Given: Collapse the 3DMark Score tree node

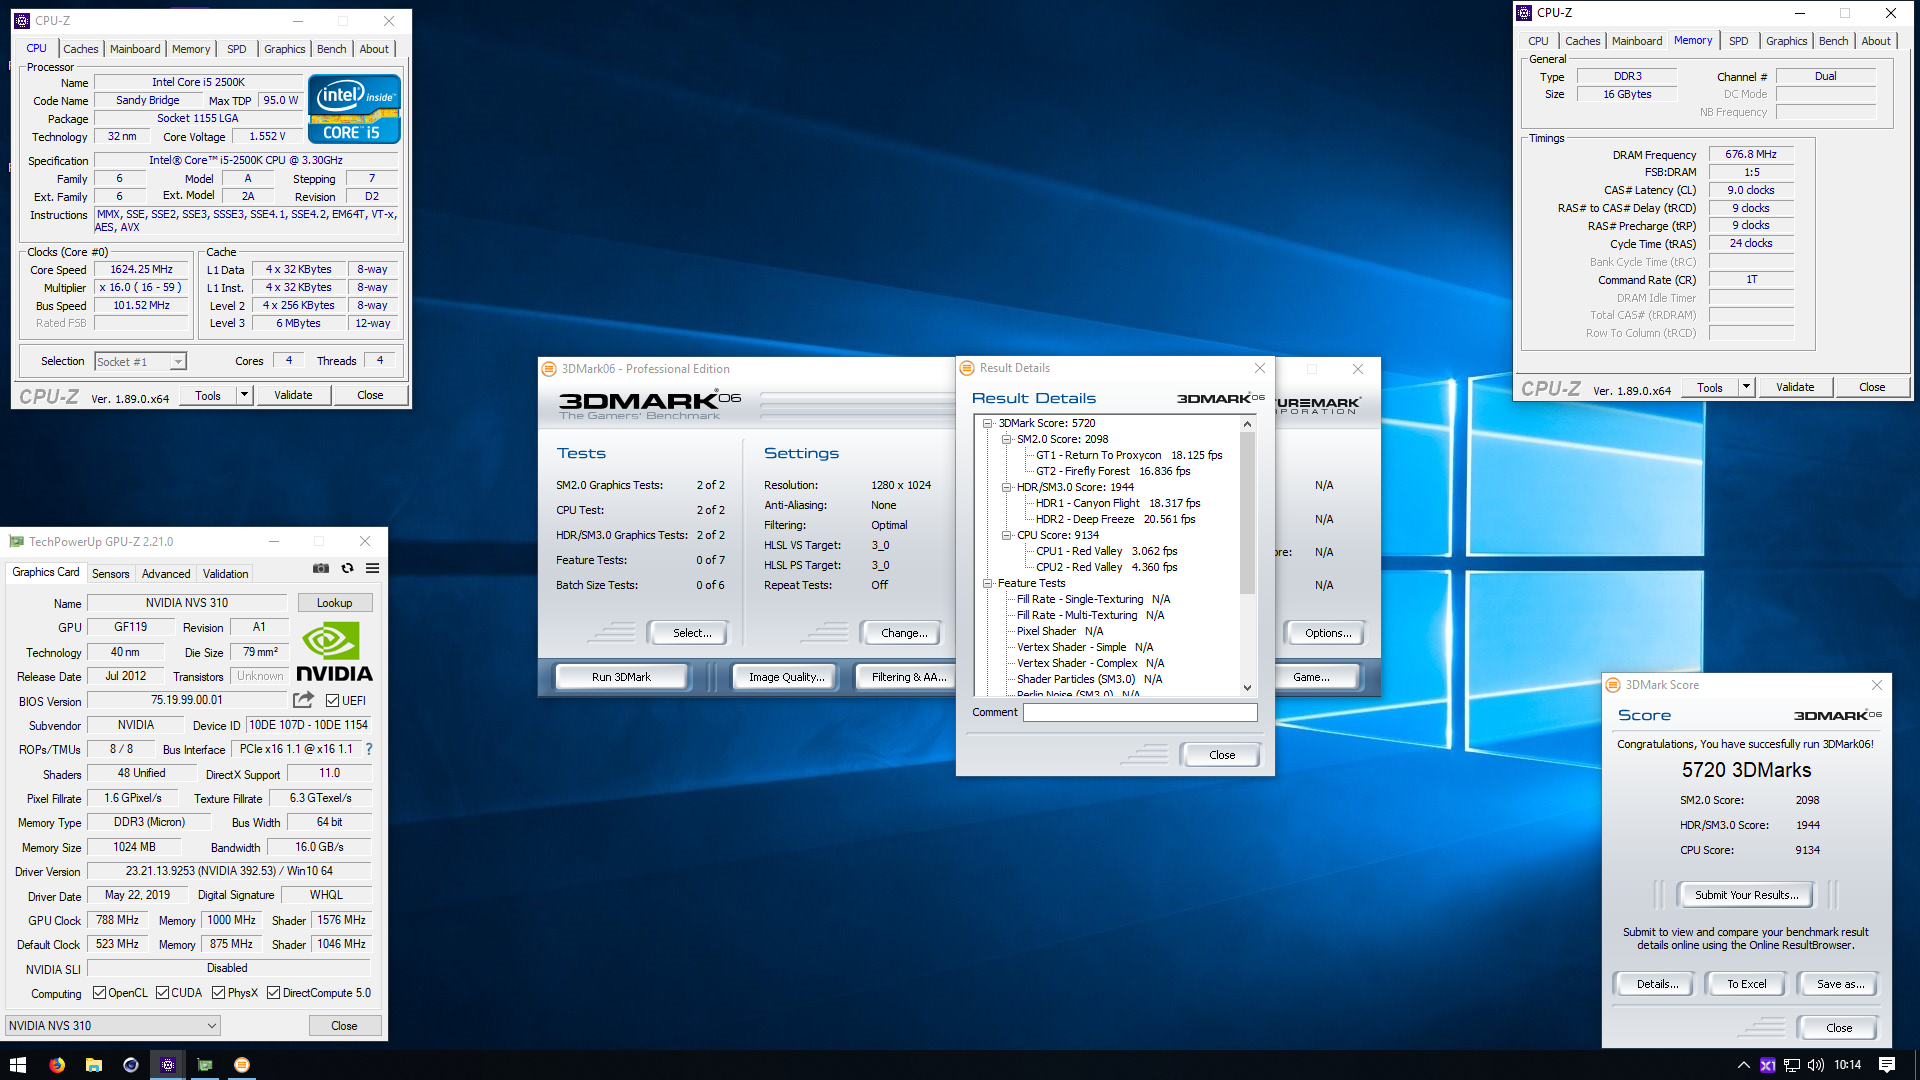Looking at the screenshot, I should 988,423.
